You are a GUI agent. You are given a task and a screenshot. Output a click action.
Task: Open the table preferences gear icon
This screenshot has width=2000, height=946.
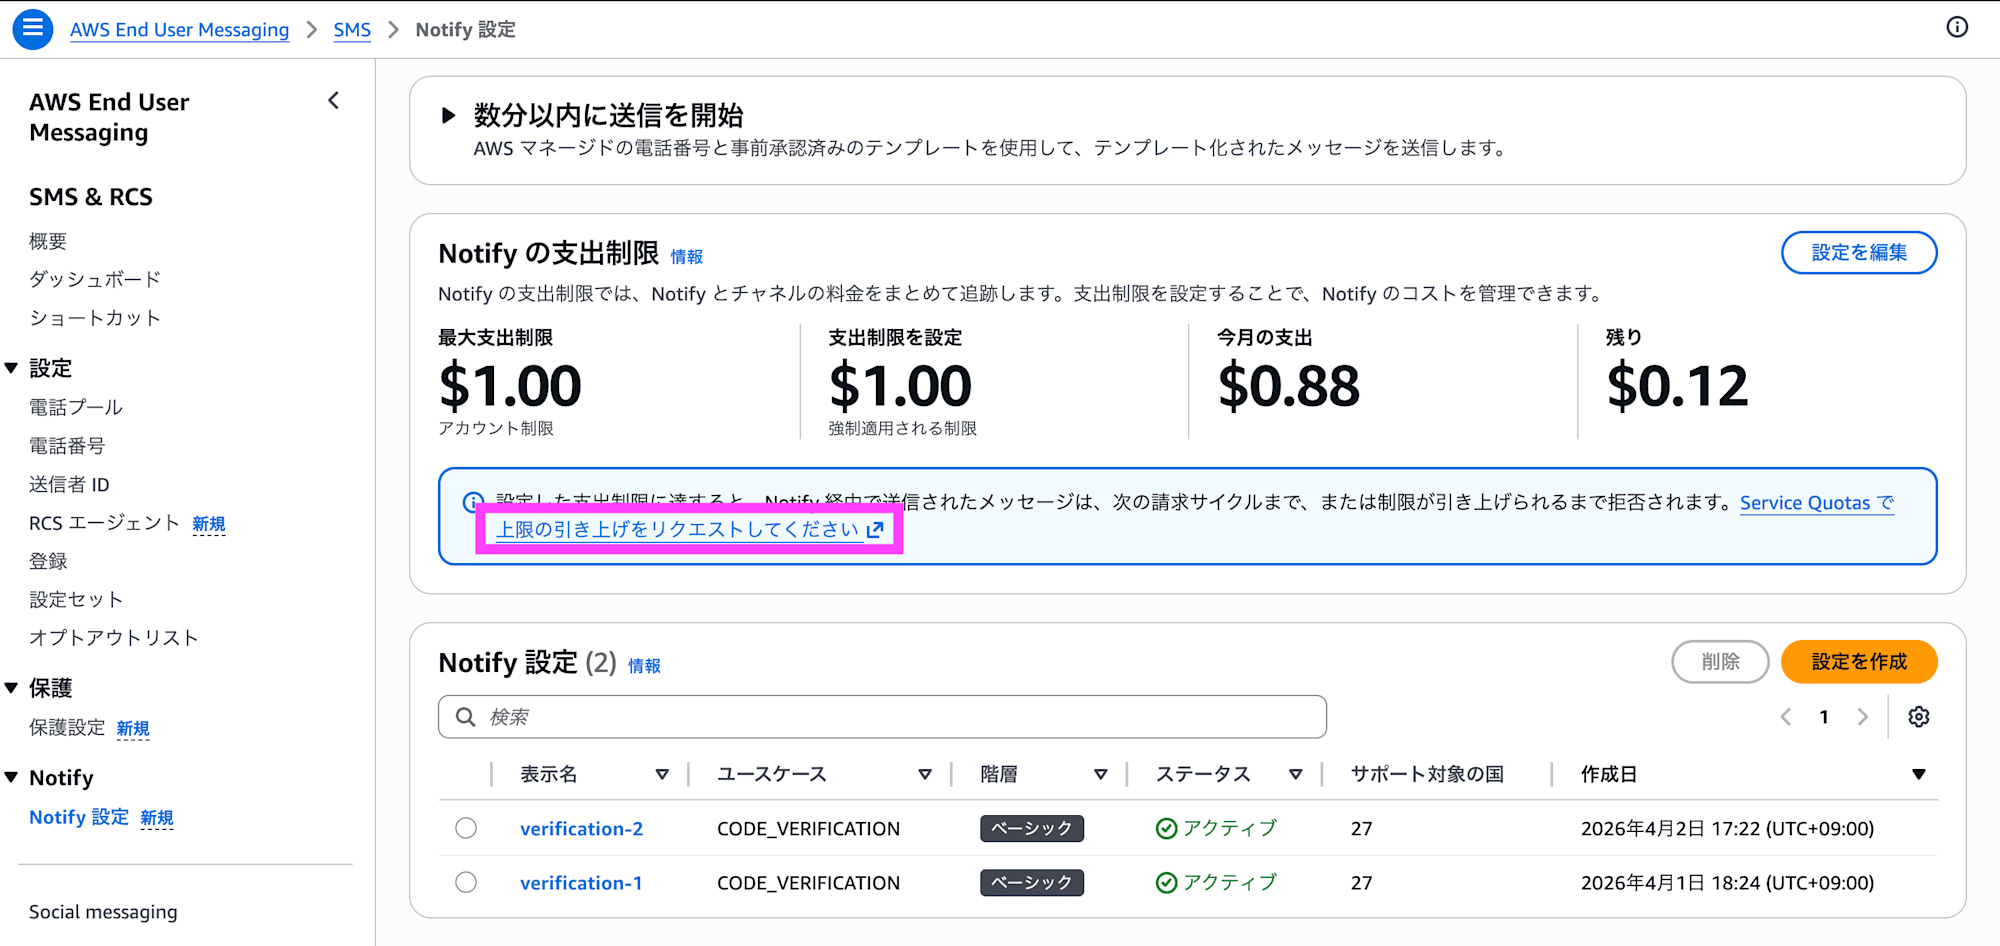coord(1919,716)
